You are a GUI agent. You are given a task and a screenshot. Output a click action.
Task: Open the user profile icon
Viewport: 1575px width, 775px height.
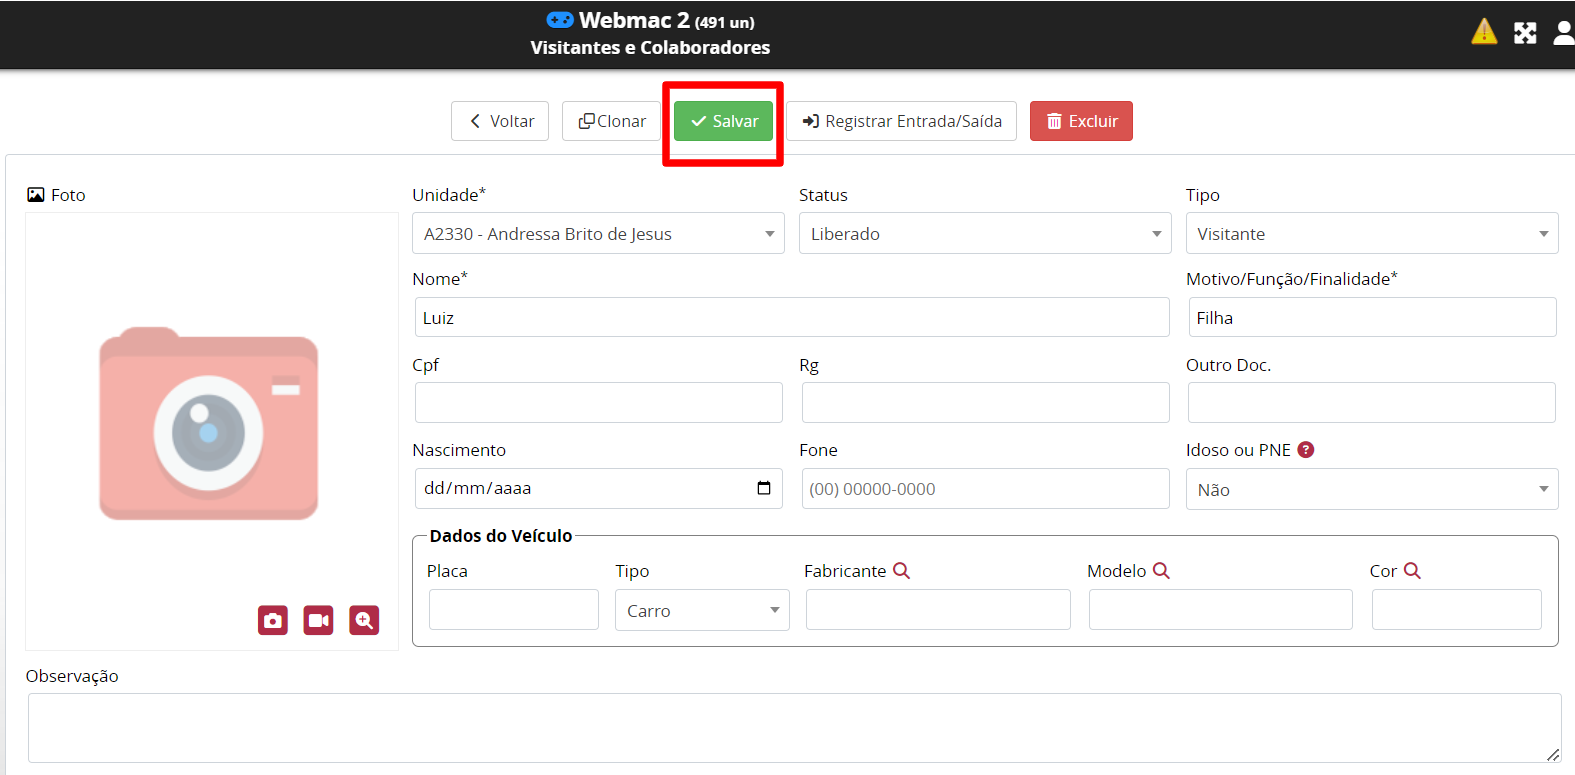click(x=1563, y=33)
